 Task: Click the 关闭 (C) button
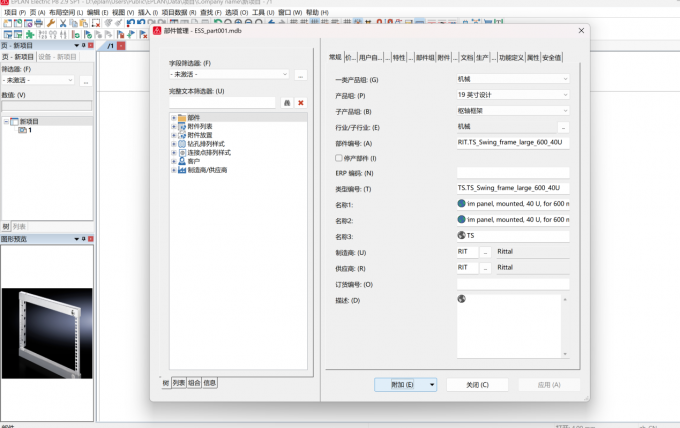tap(477, 385)
